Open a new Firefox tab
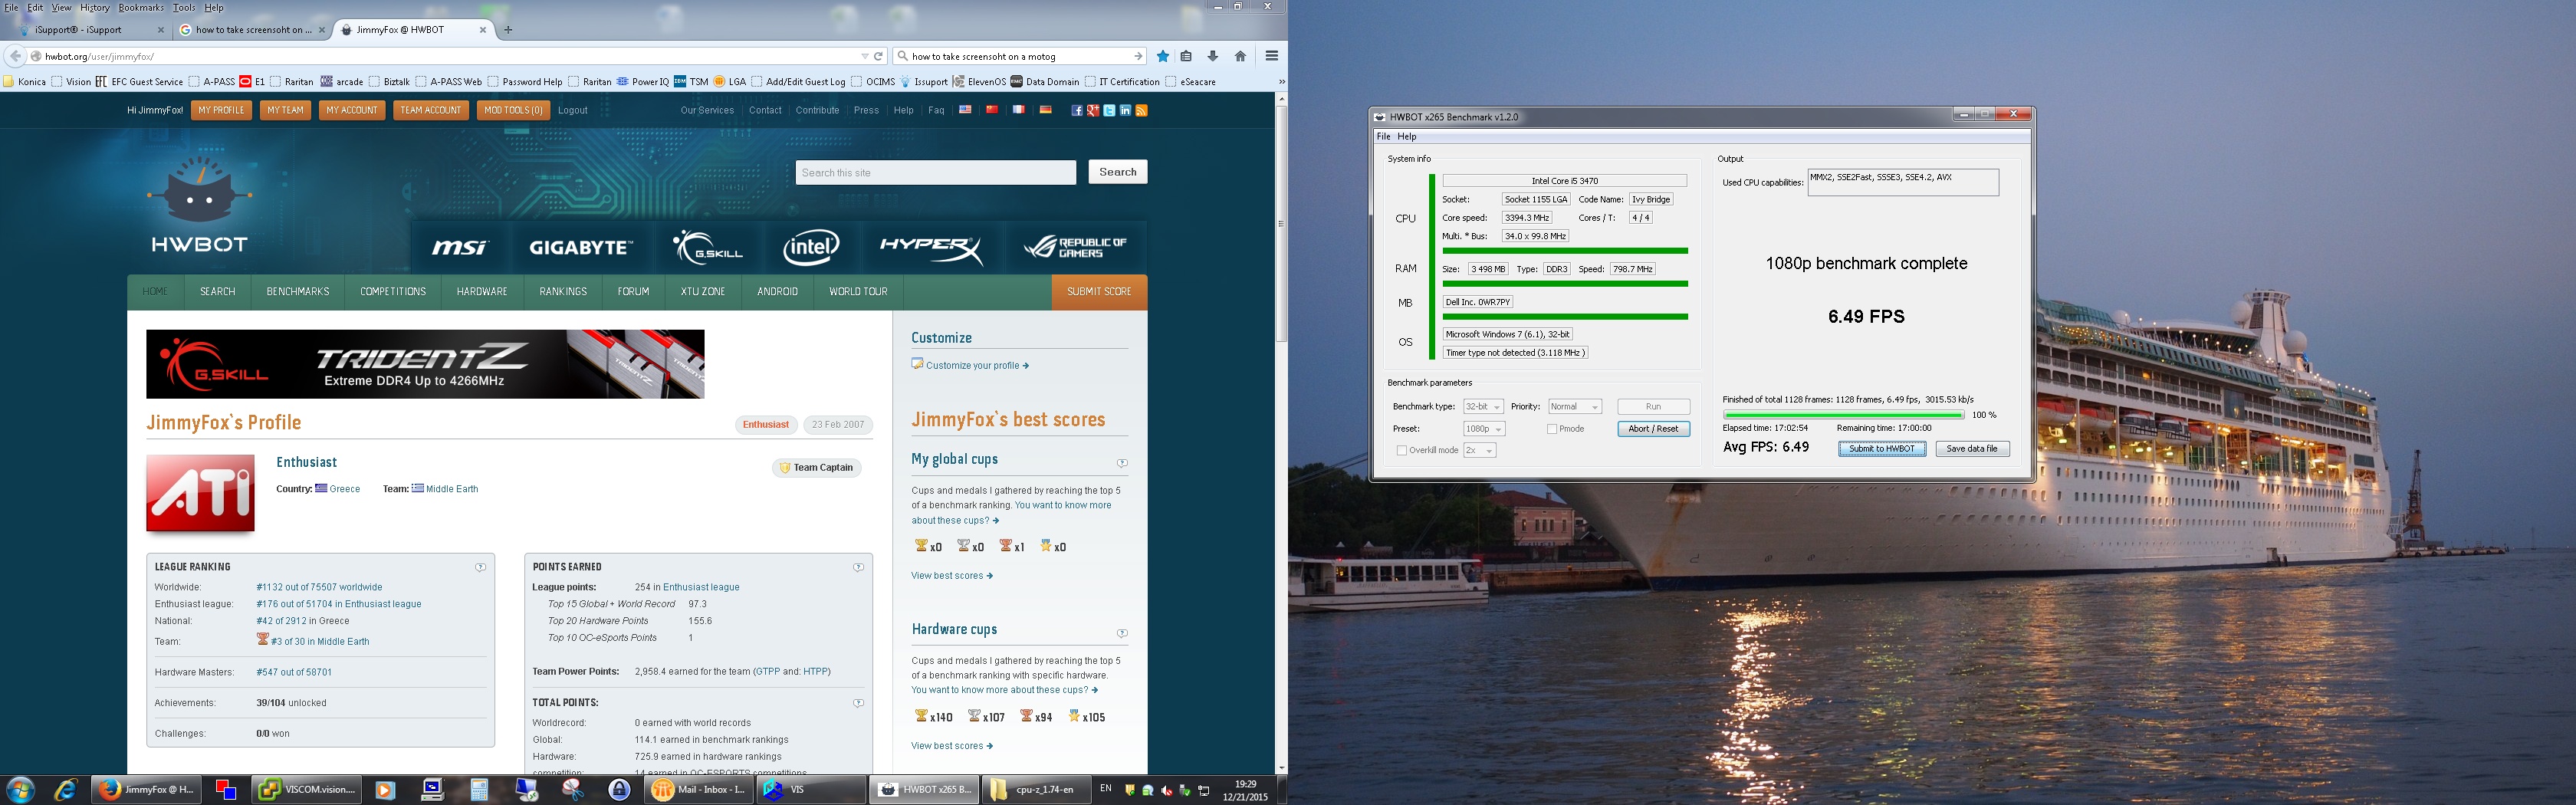The height and width of the screenshot is (805, 2576). [x=508, y=30]
